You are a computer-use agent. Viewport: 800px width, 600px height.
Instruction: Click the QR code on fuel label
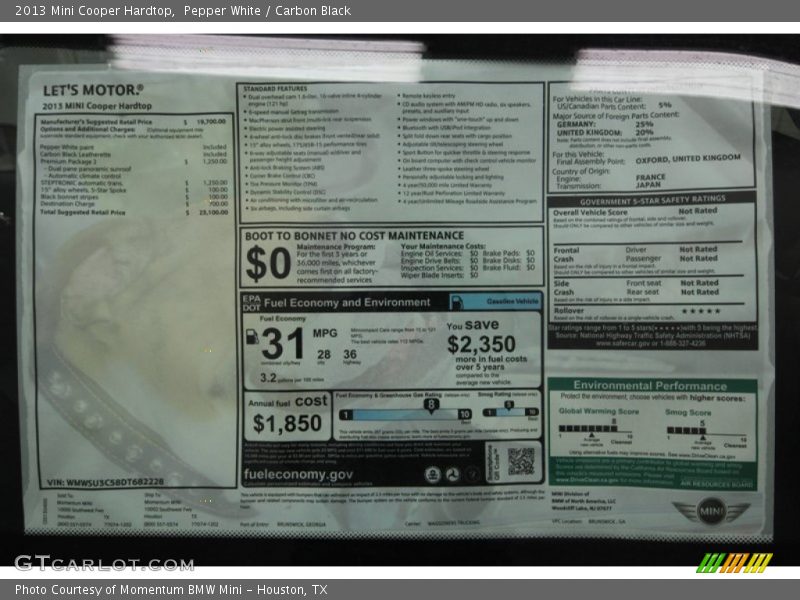[520, 460]
